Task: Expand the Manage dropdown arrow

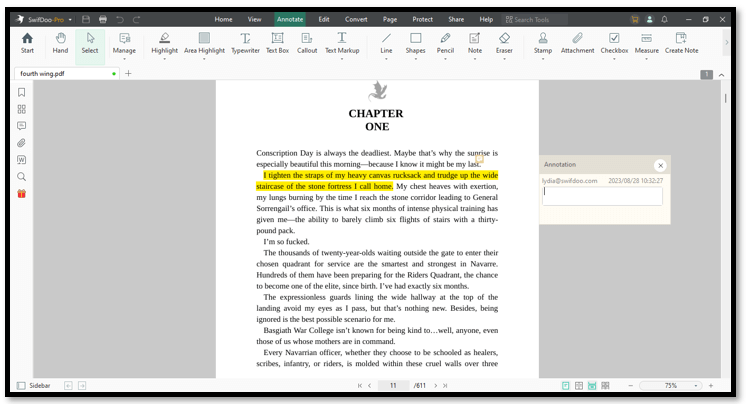Action: (124, 59)
